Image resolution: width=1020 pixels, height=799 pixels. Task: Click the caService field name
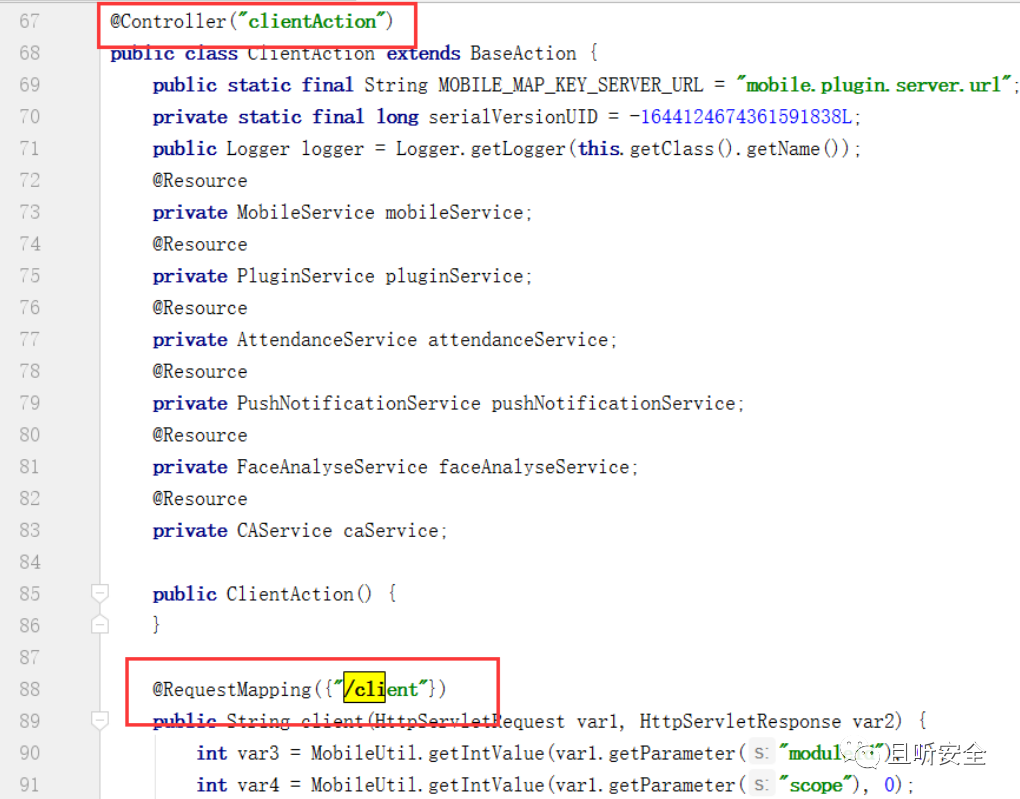tap(391, 532)
